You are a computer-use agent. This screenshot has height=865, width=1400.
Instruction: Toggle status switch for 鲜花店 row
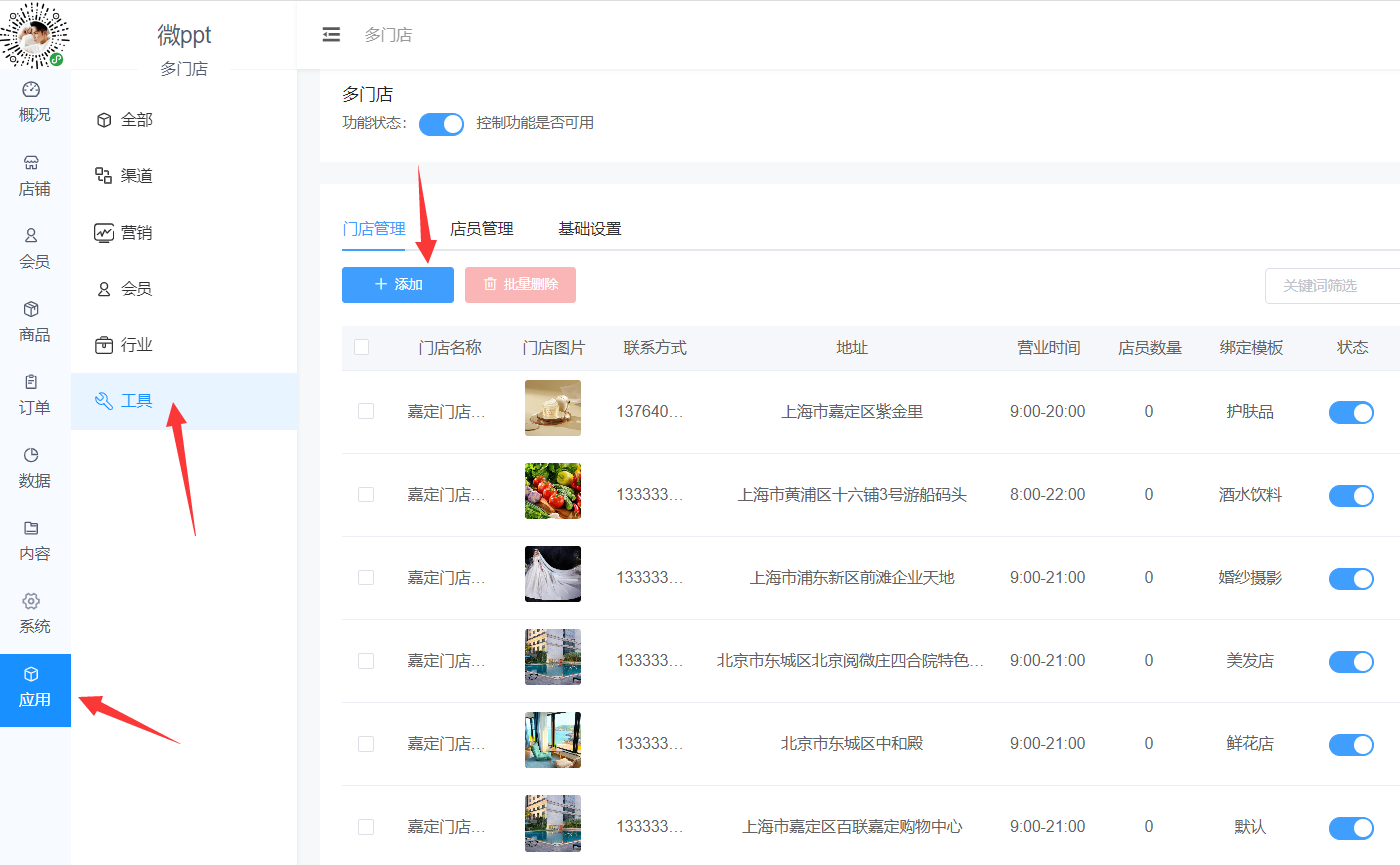click(1351, 744)
